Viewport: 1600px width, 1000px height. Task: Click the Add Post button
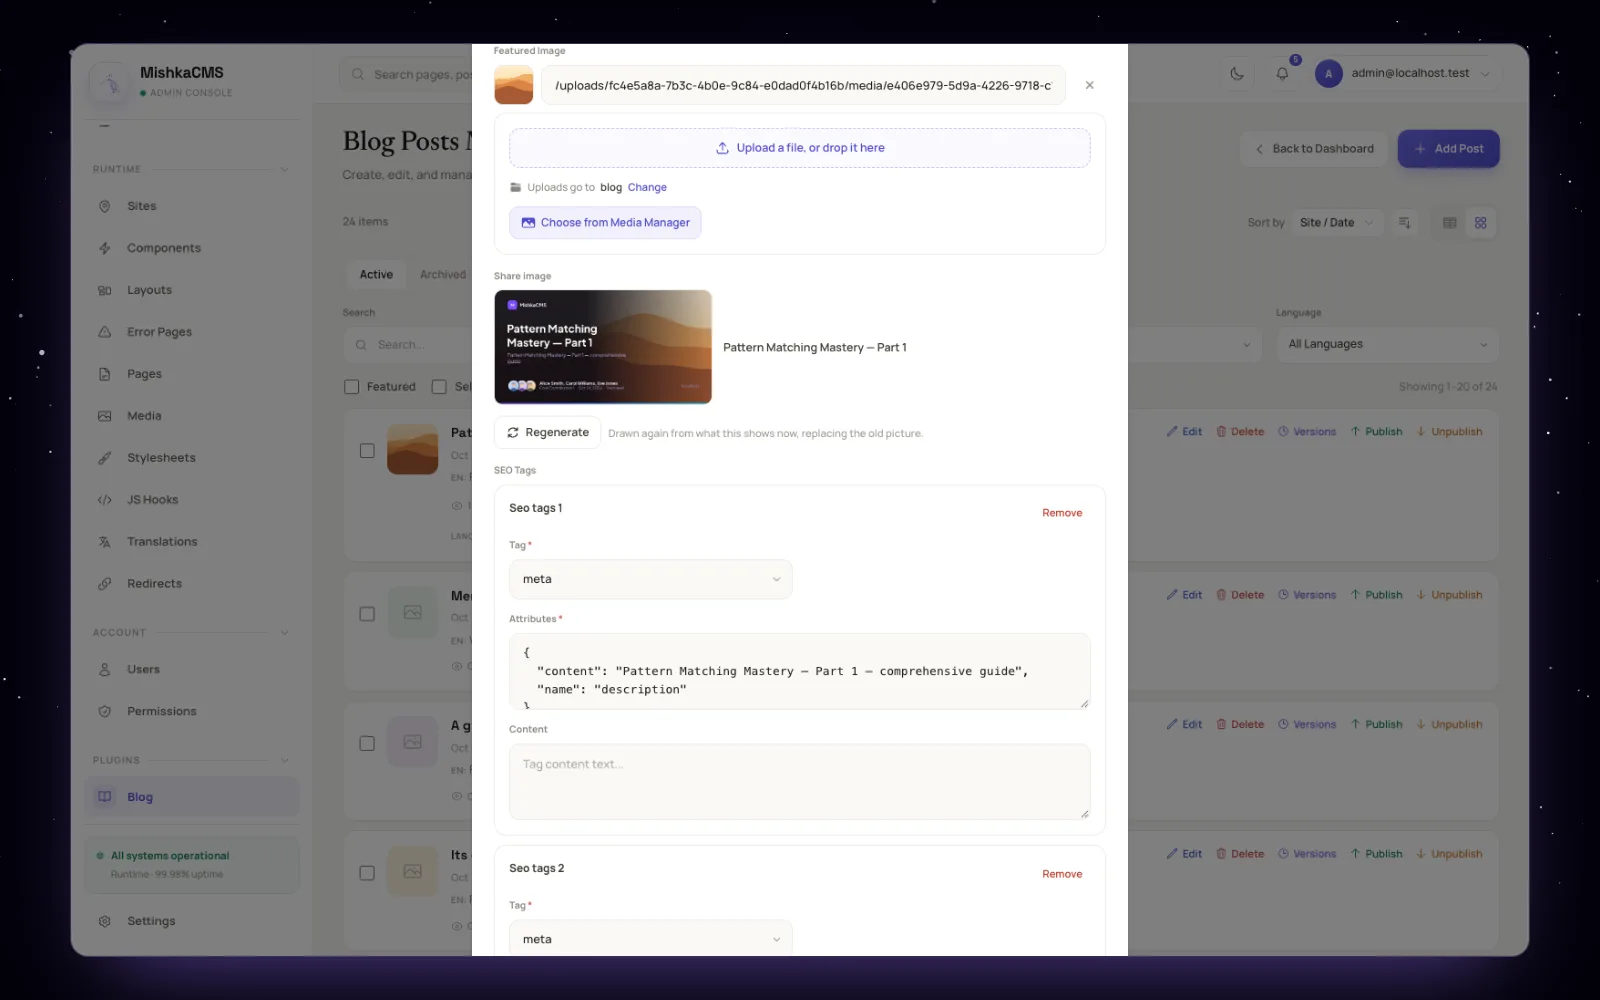(x=1448, y=149)
